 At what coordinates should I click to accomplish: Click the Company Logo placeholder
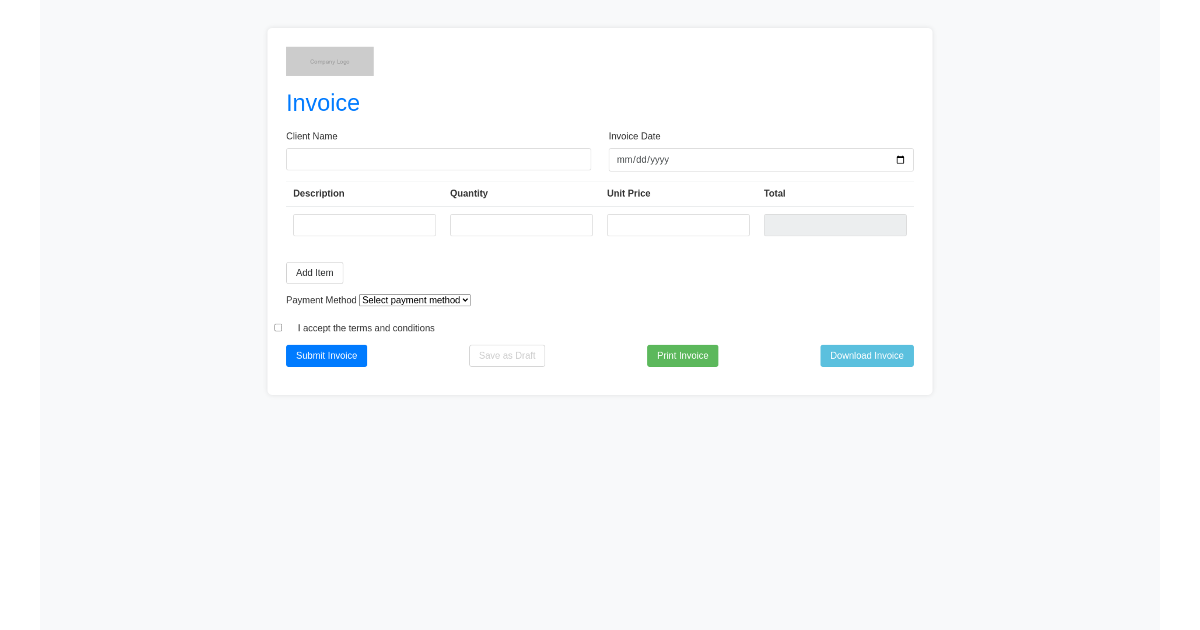330,61
